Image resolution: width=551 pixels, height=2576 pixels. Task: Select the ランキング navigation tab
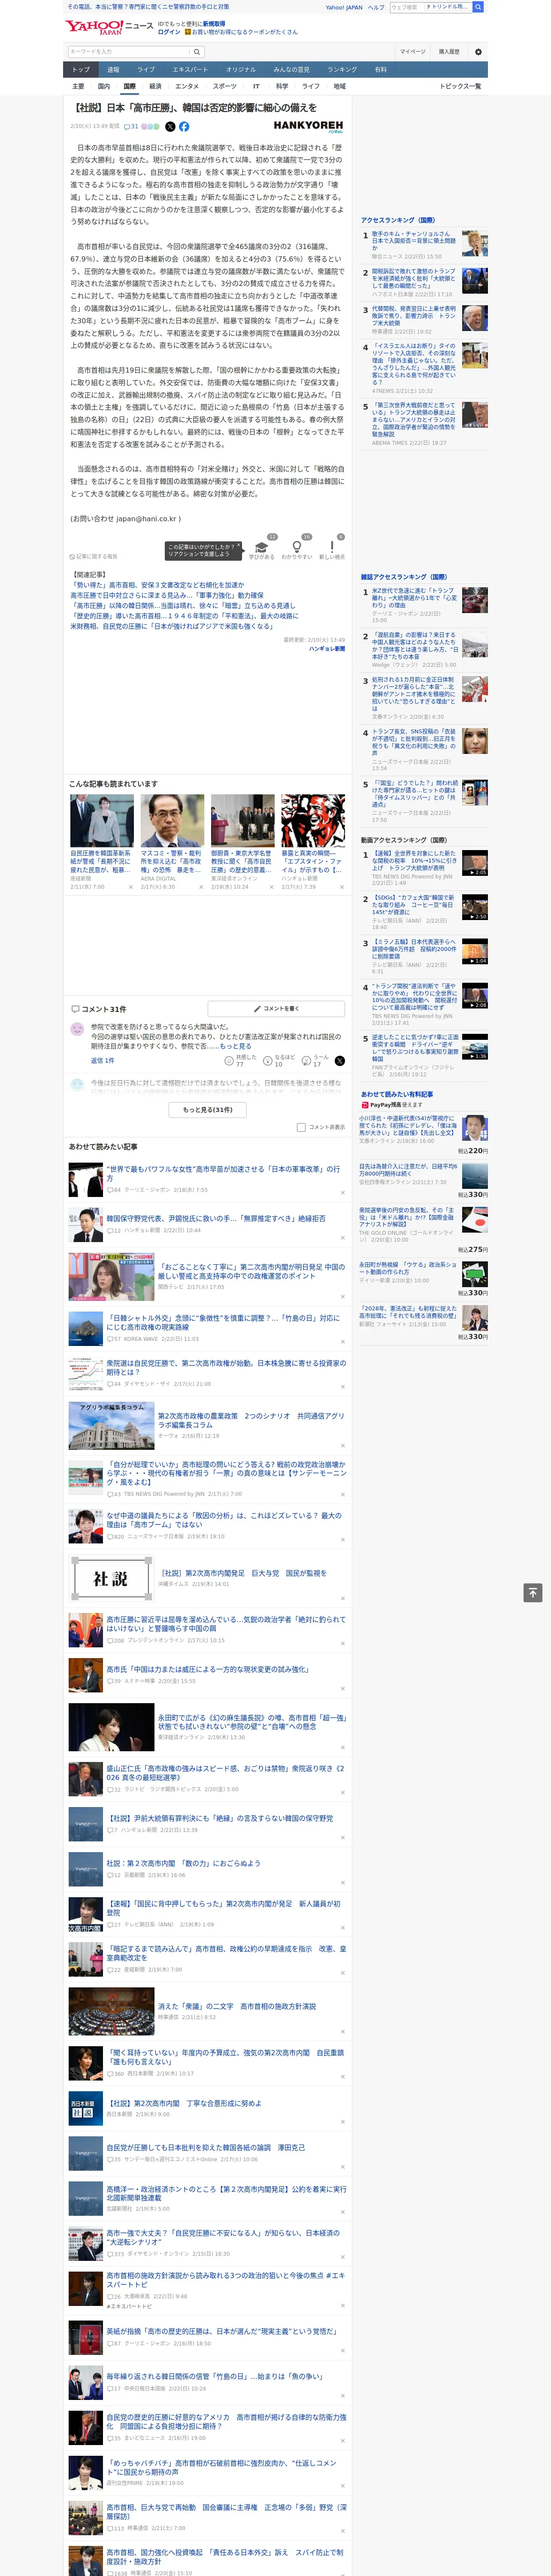tap(342, 70)
